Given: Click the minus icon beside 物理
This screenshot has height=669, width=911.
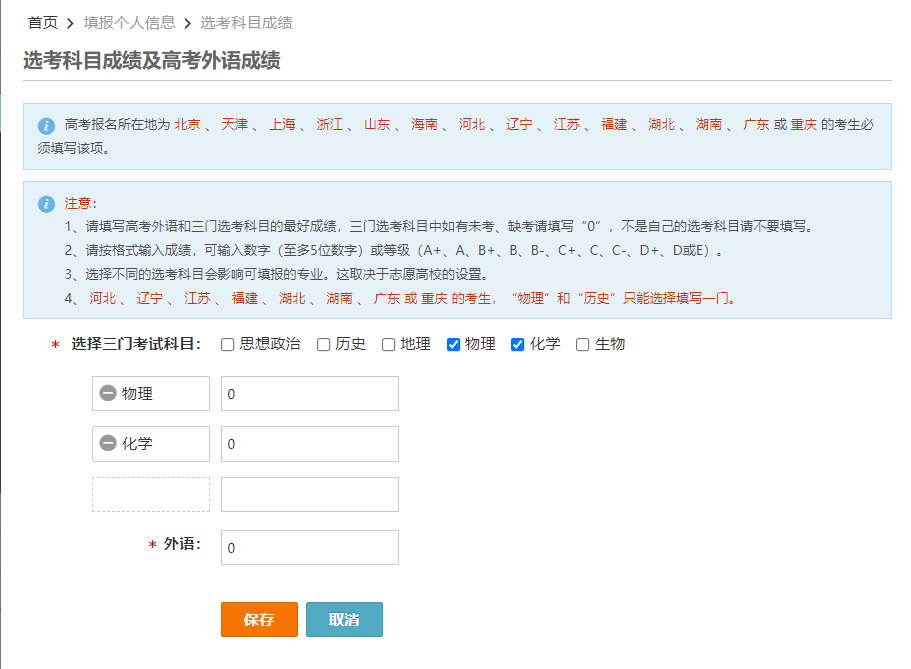Looking at the screenshot, I should pos(108,394).
